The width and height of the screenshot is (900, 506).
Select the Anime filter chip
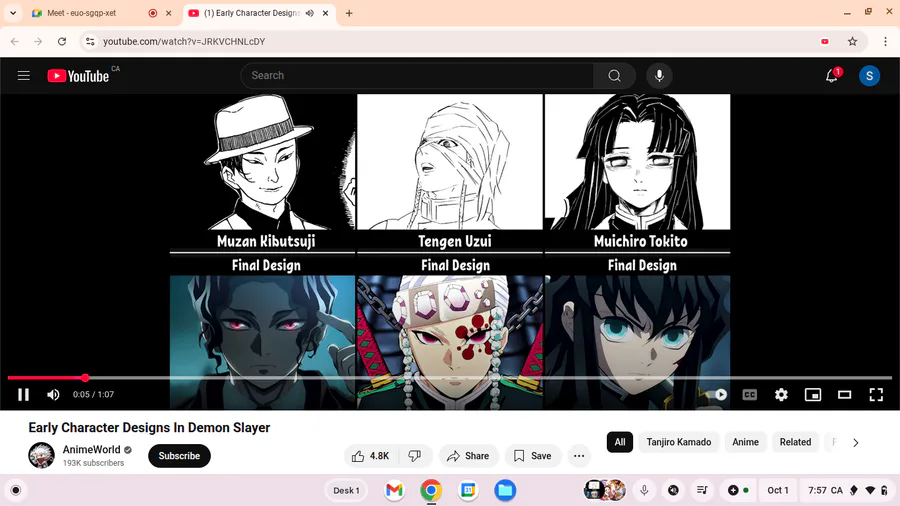[x=745, y=442]
